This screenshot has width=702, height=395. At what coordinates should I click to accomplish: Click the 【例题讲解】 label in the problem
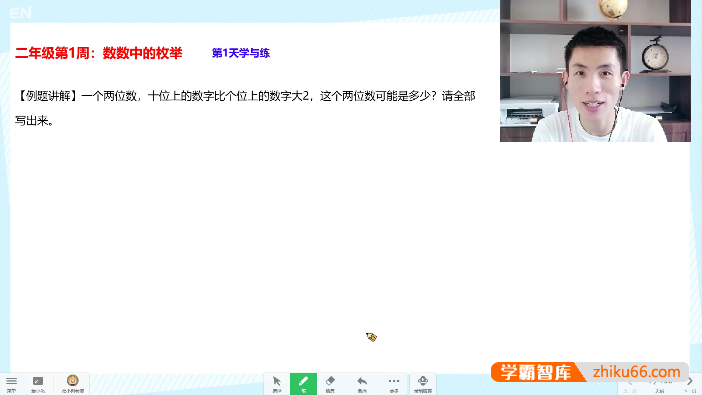[x=48, y=96]
